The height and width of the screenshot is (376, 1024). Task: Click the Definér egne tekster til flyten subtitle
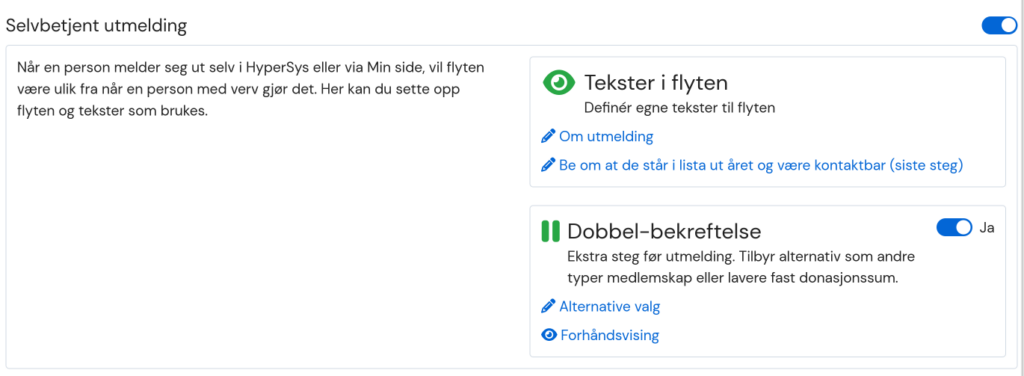pyautogui.click(x=679, y=108)
